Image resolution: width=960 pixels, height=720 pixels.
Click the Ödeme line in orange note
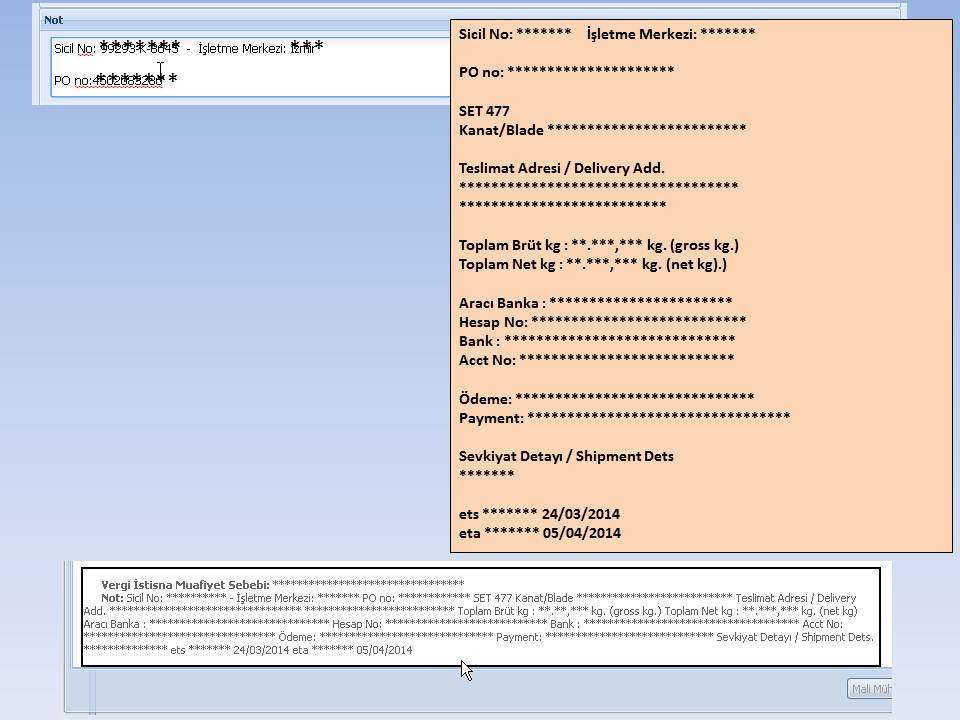tap(605, 398)
